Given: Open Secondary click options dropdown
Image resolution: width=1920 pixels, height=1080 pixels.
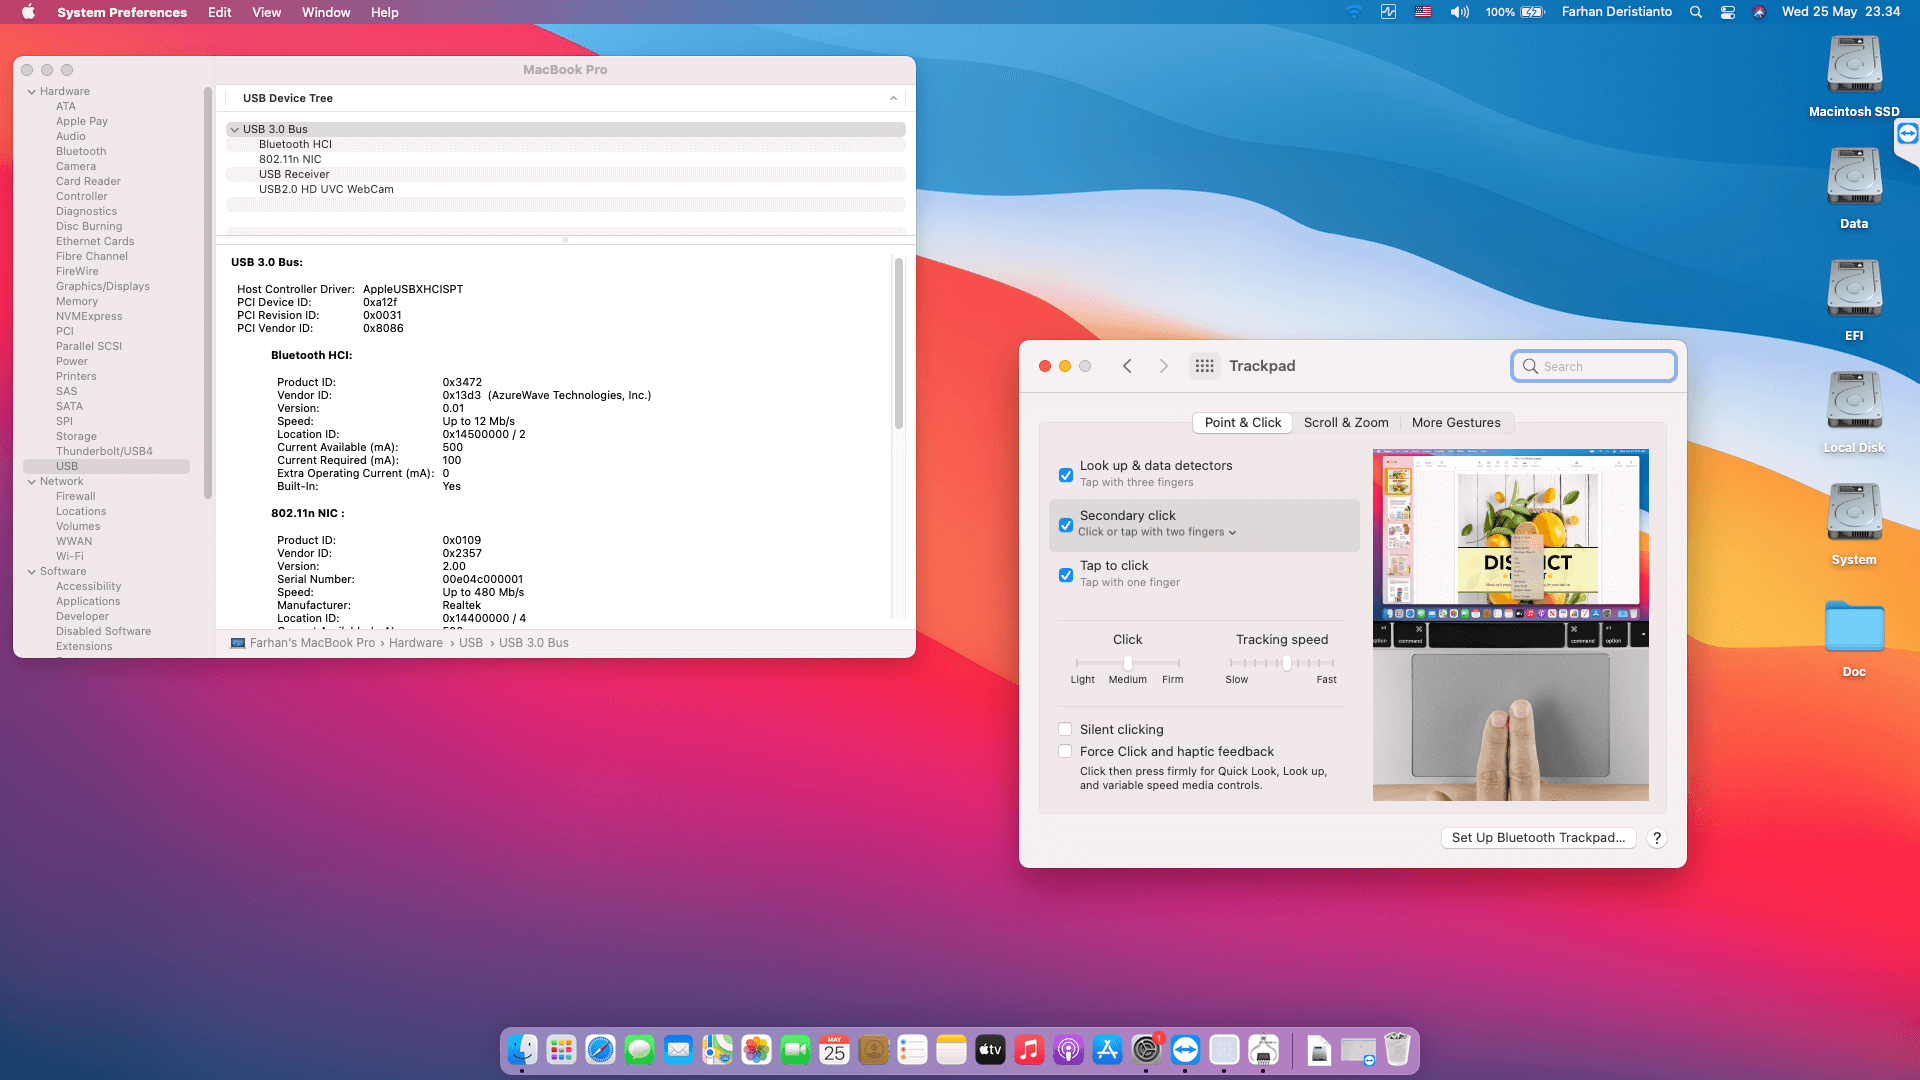Looking at the screenshot, I should pos(1157,532).
